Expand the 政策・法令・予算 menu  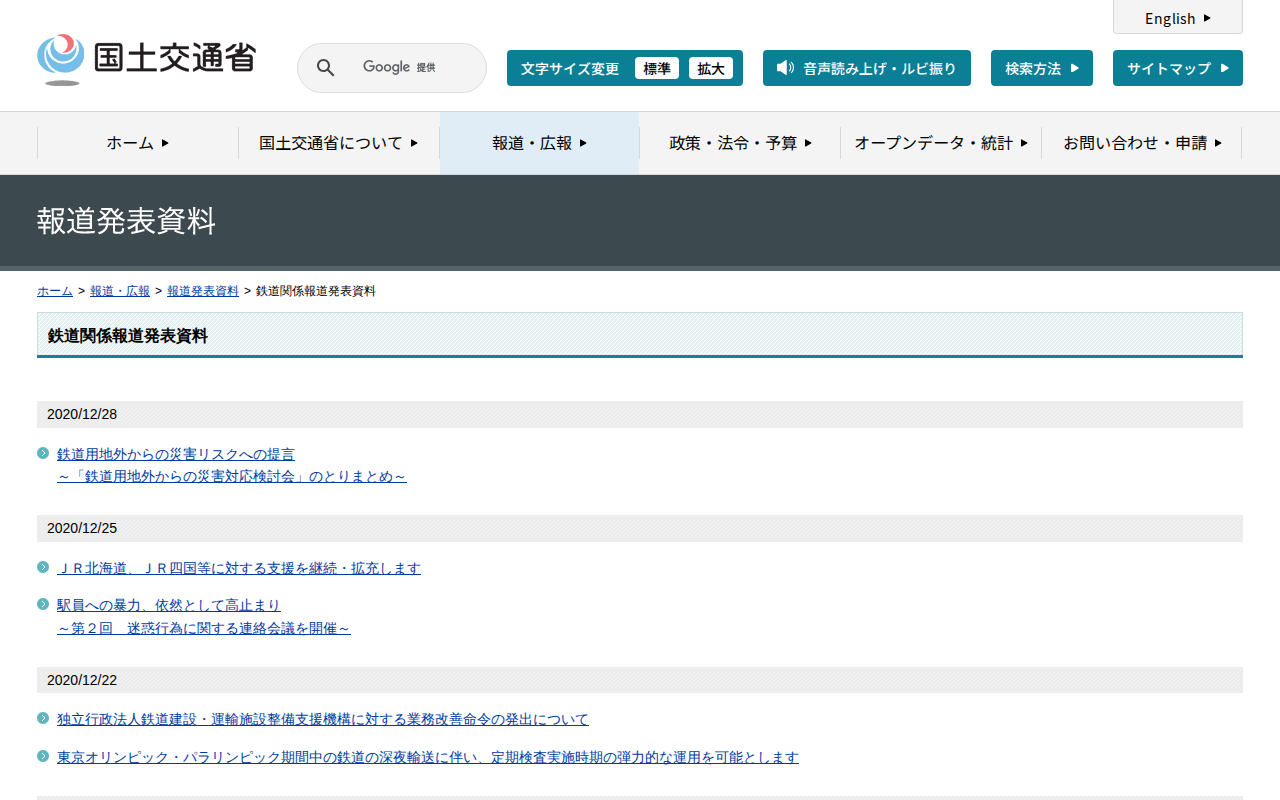coord(740,143)
